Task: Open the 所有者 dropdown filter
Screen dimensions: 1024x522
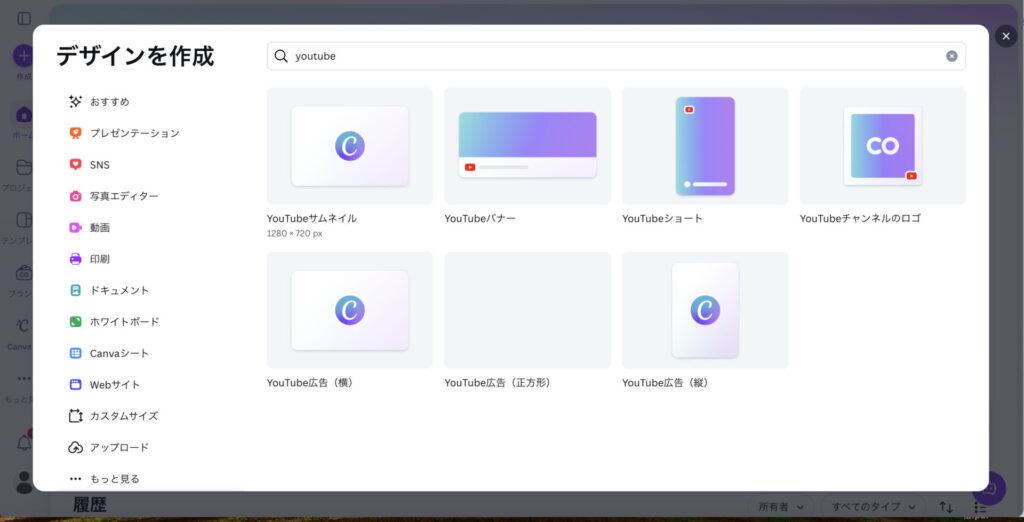Action: pyautogui.click(x=781, y=507)
